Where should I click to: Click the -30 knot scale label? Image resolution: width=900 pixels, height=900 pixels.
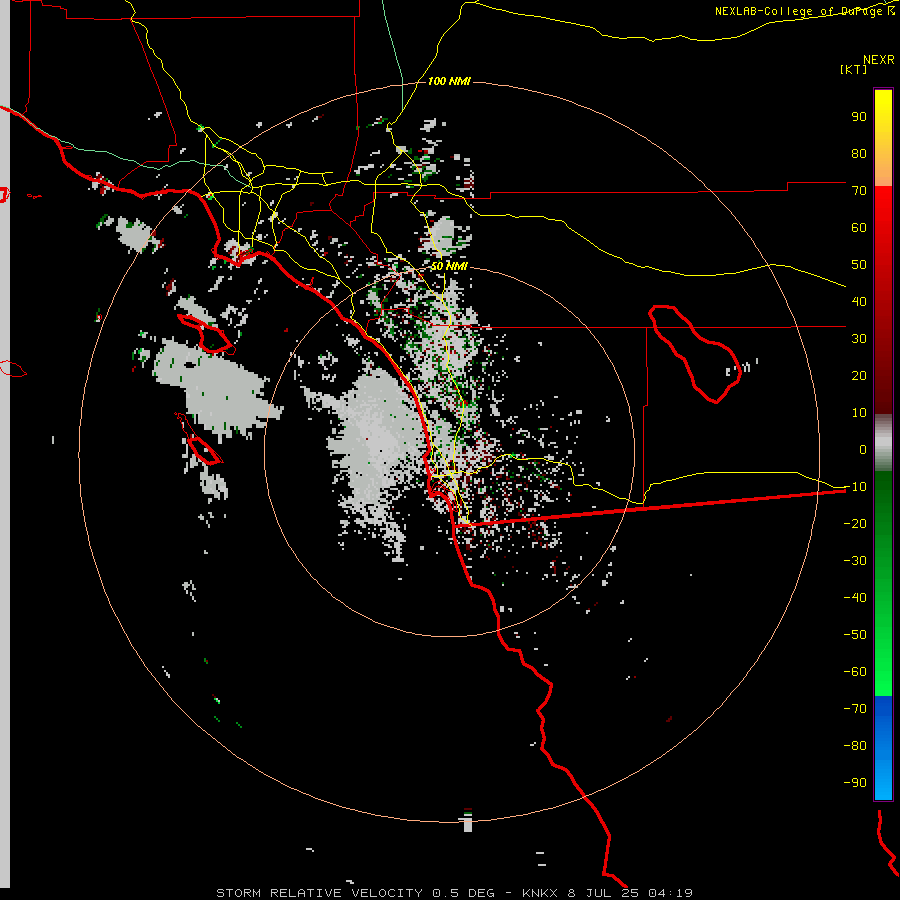(x=855, y=561)
